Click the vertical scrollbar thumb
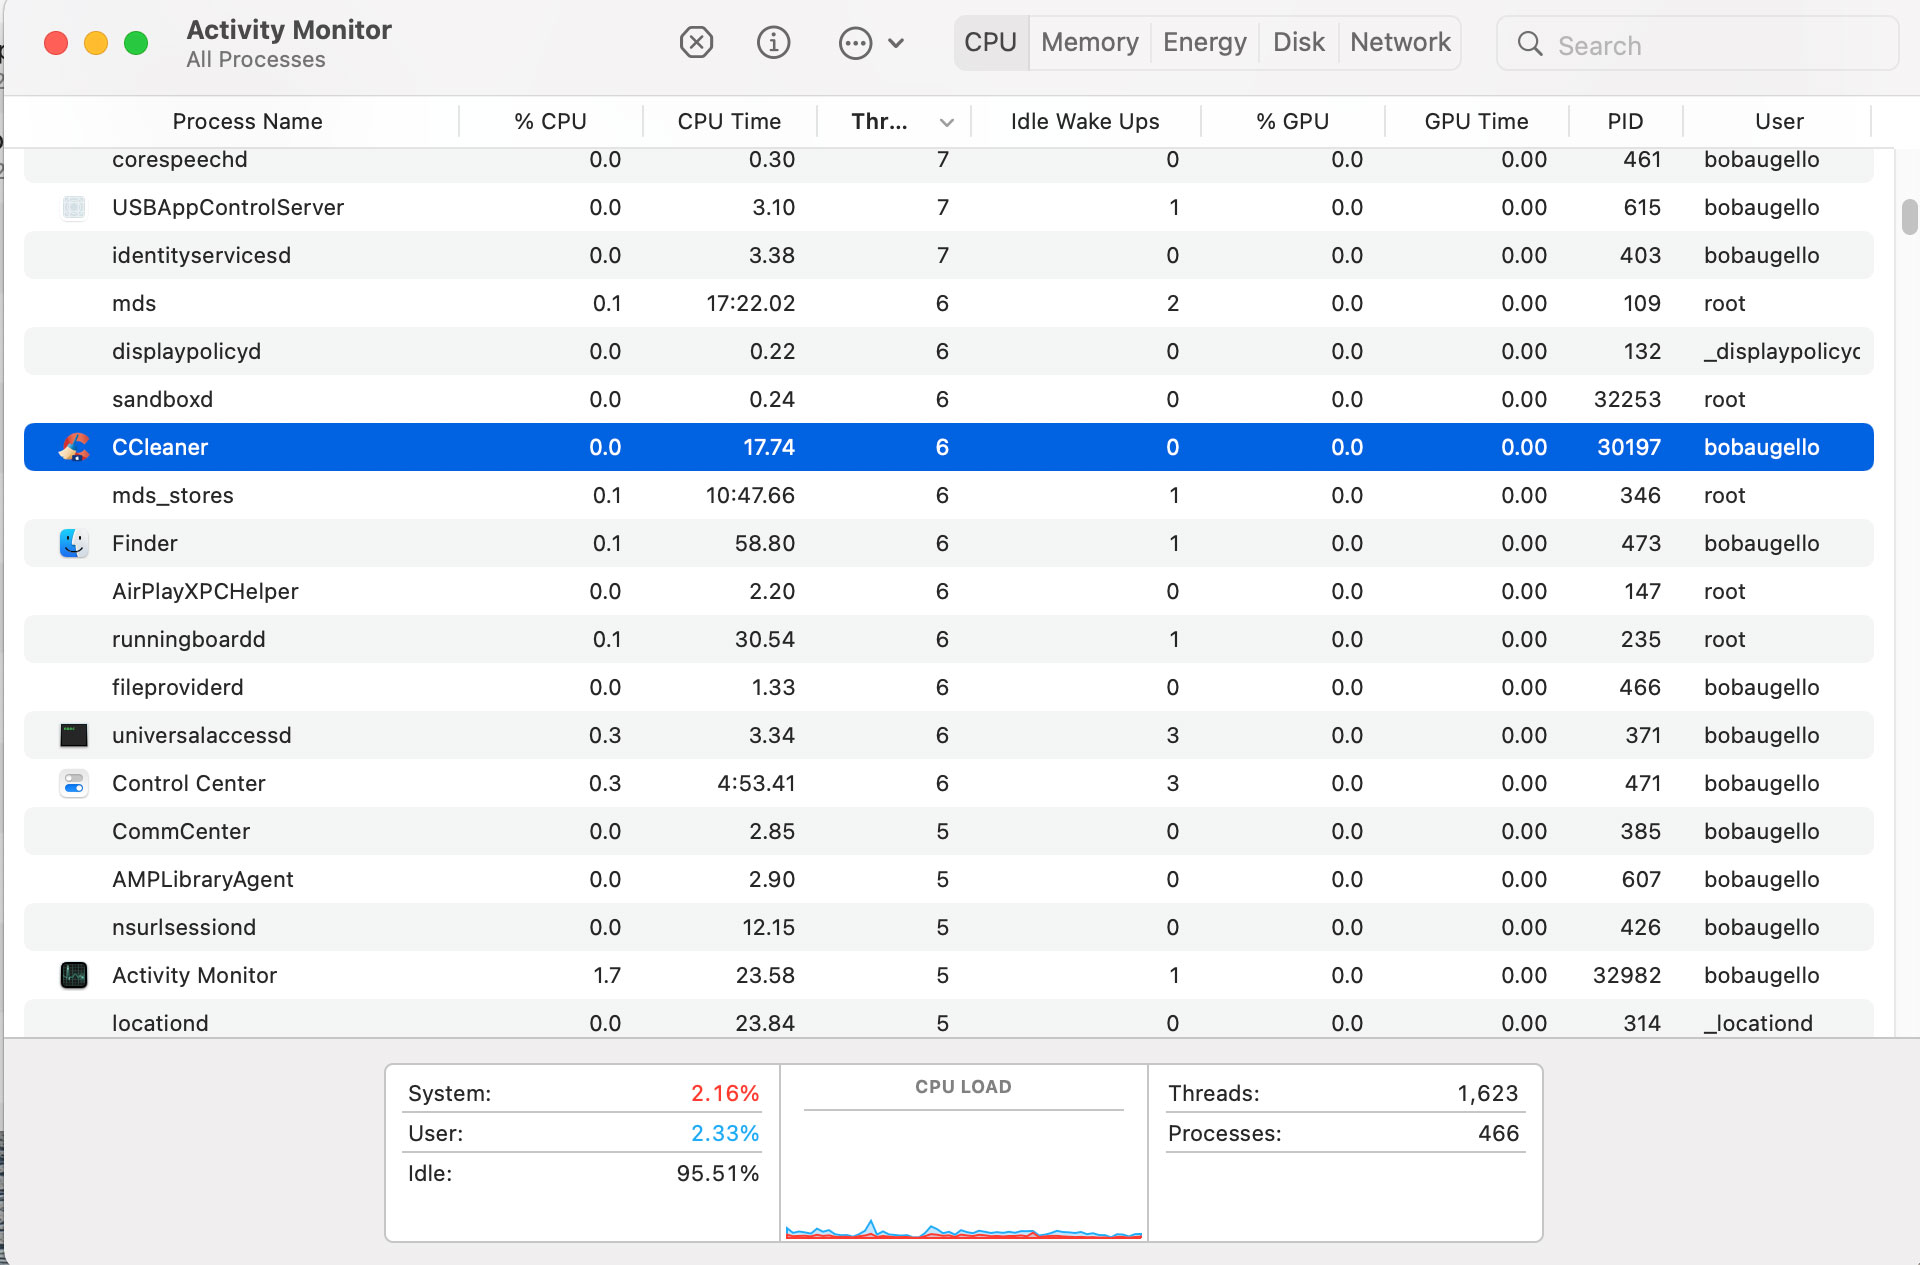Screen dimensions: 1920x1265 point(1909,216)
